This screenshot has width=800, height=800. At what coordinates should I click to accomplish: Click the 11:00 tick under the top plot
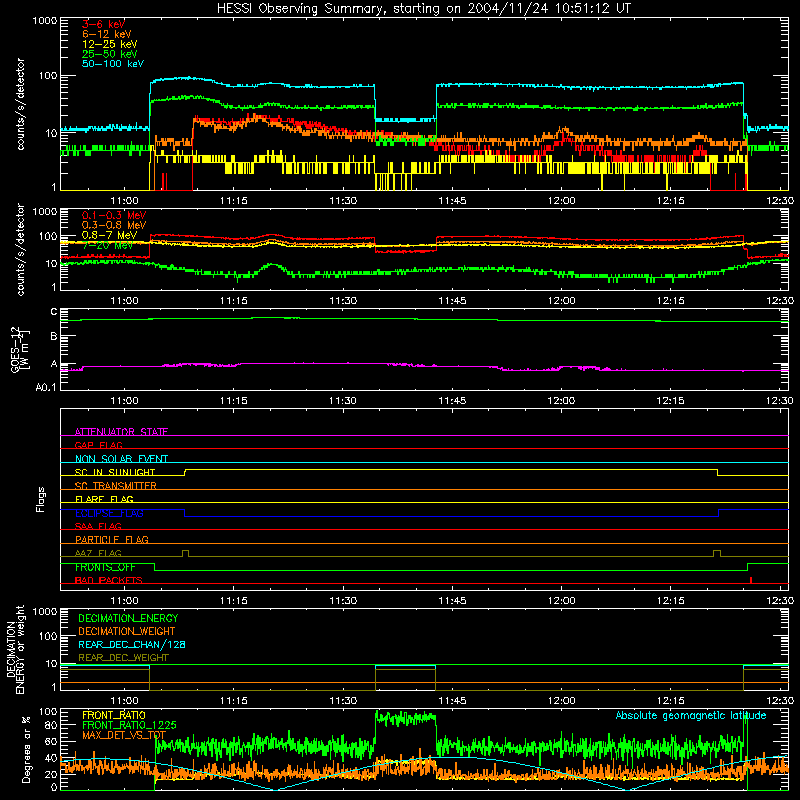click(124, 201)
